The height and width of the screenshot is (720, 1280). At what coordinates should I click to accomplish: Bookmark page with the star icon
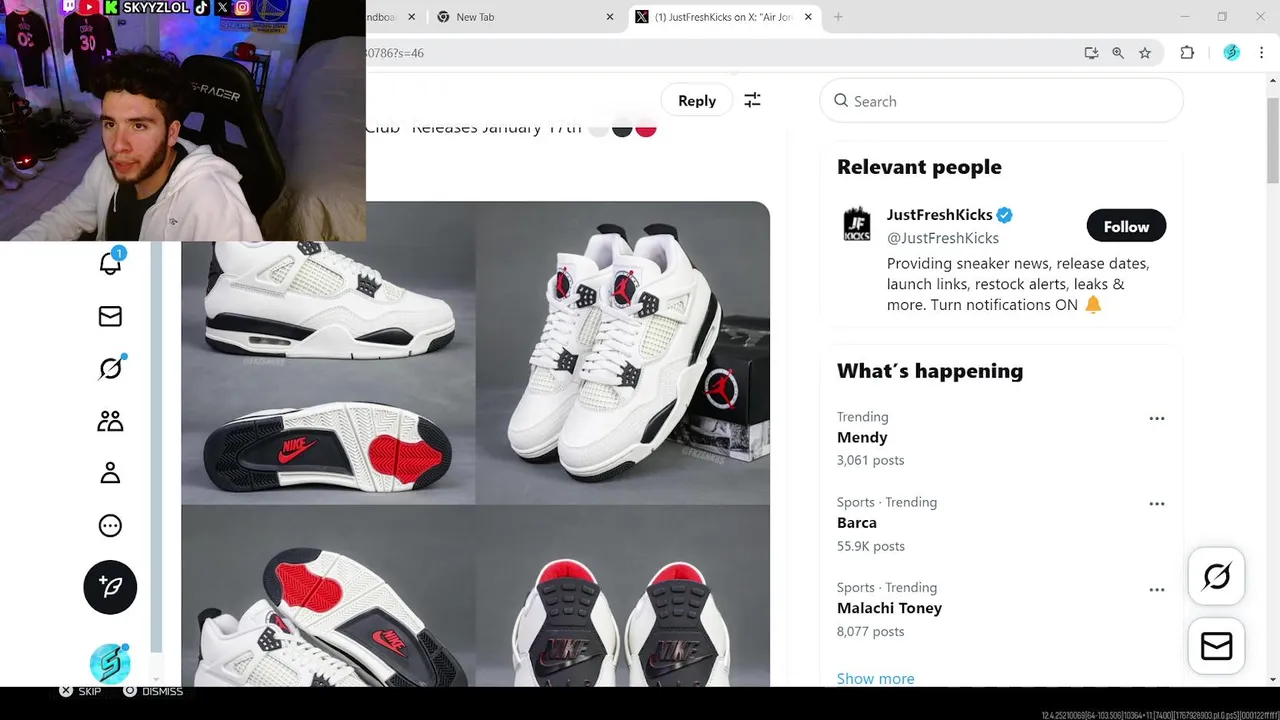tap(1145, 53)
